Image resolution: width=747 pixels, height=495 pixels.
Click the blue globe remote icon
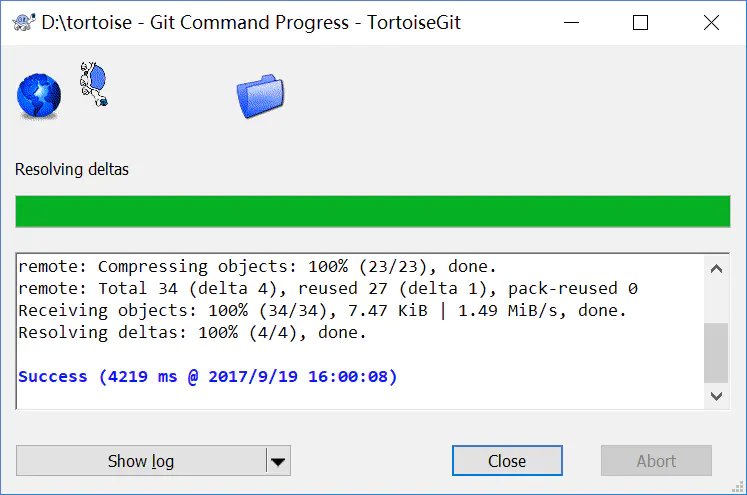(39, 96)
